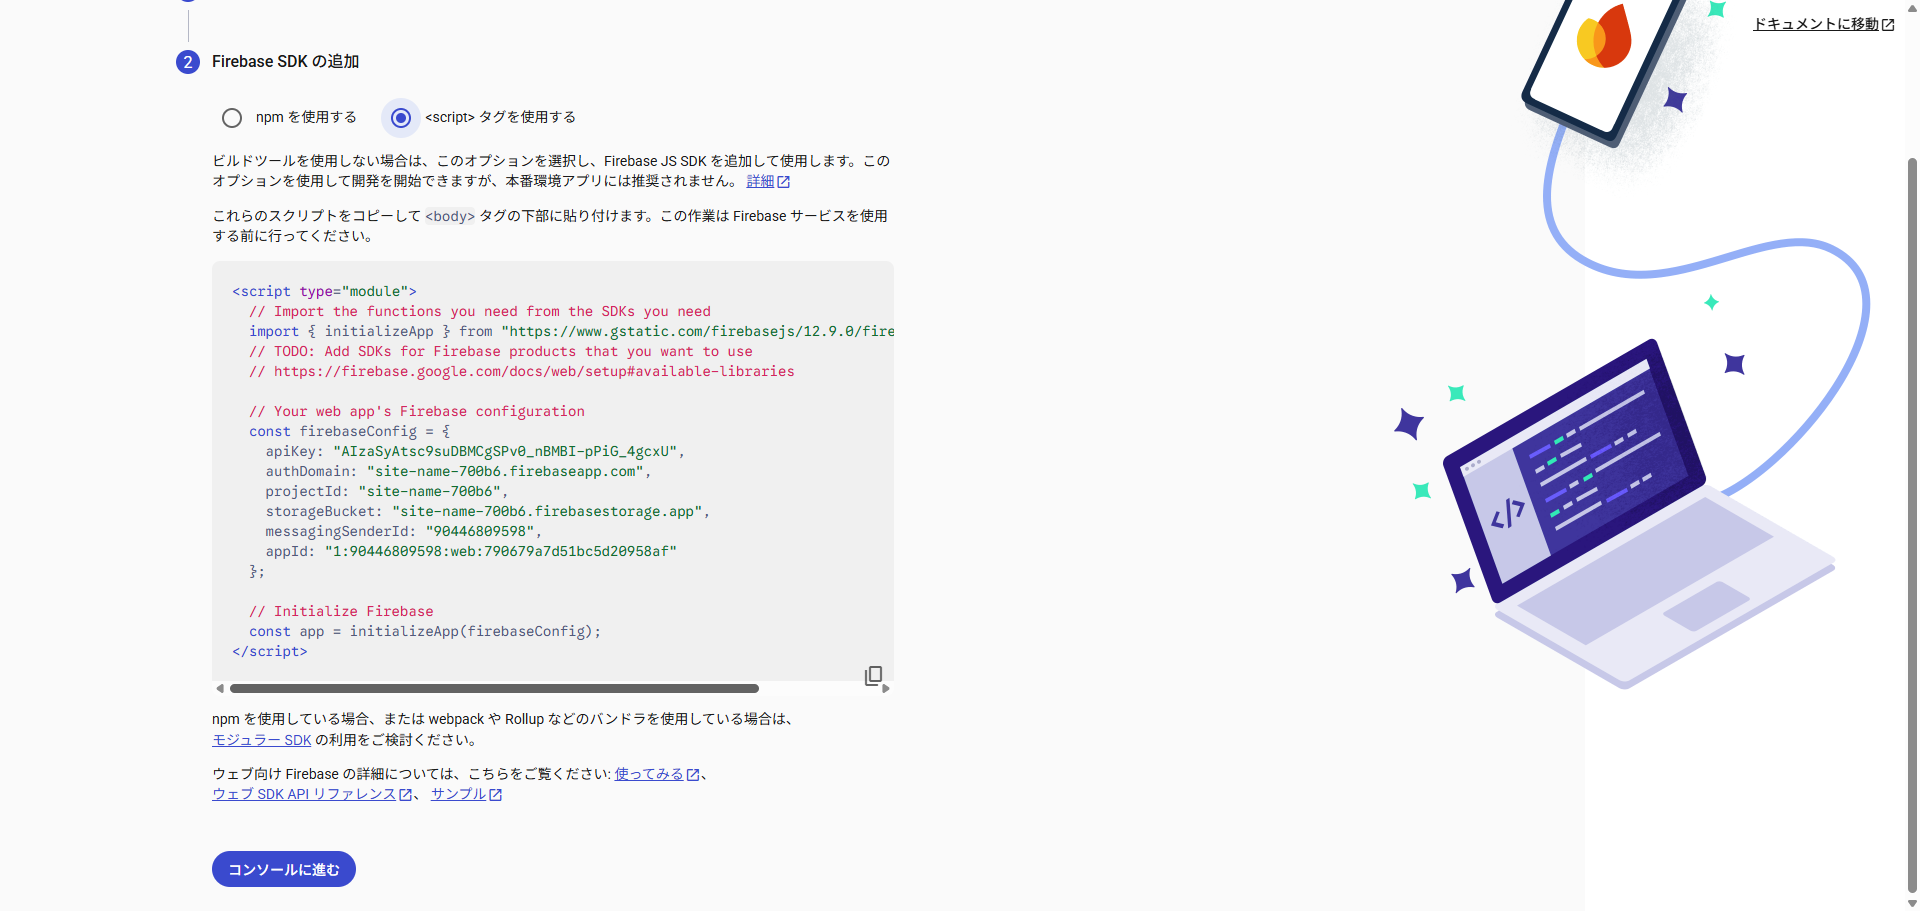This screenshot has width=1920, height=911.
Task: Select the <script> タグを使用する option
Action: tap(400, 118)
